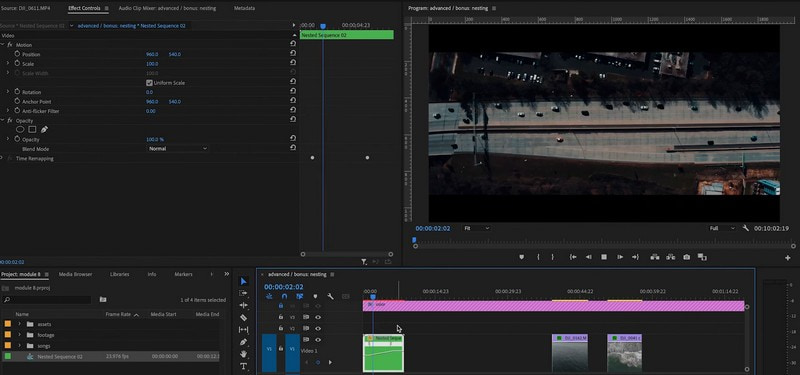This screenshot has height=375, width=800.
Task: Click timeline nest-or-individual clips icon
Action: coord(269,296)
